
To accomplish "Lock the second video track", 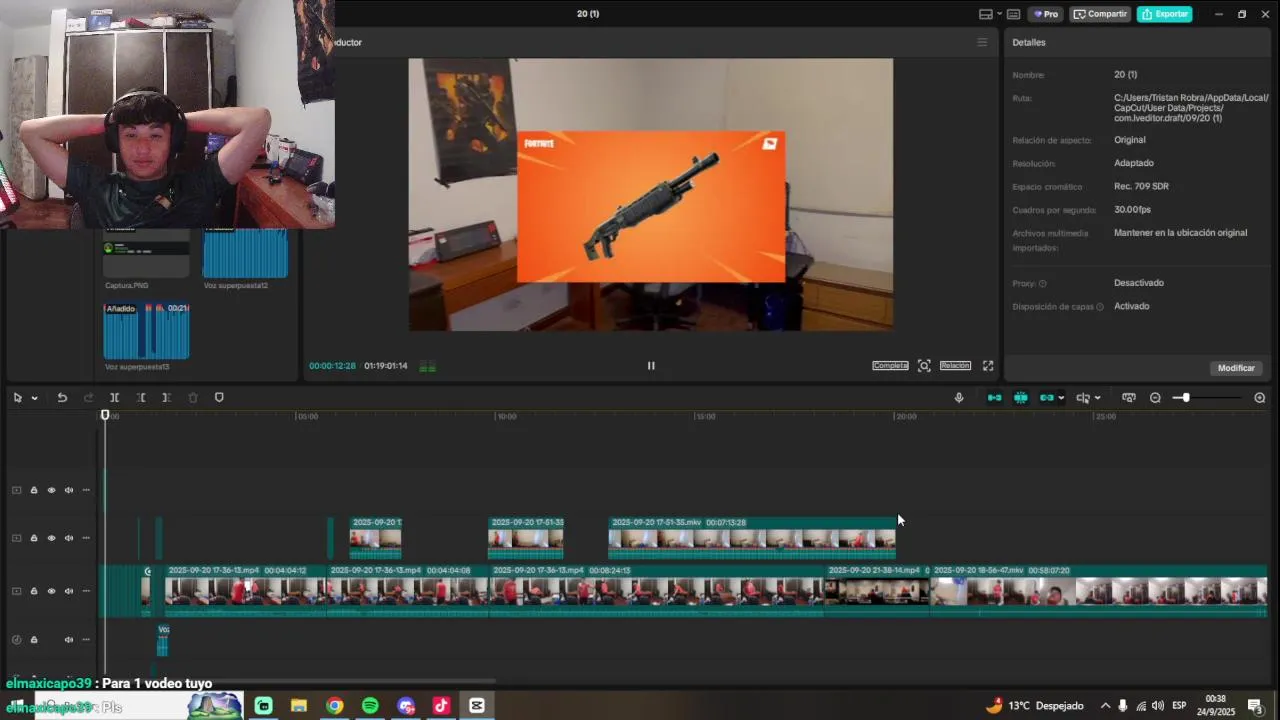I will click(34, 538).
